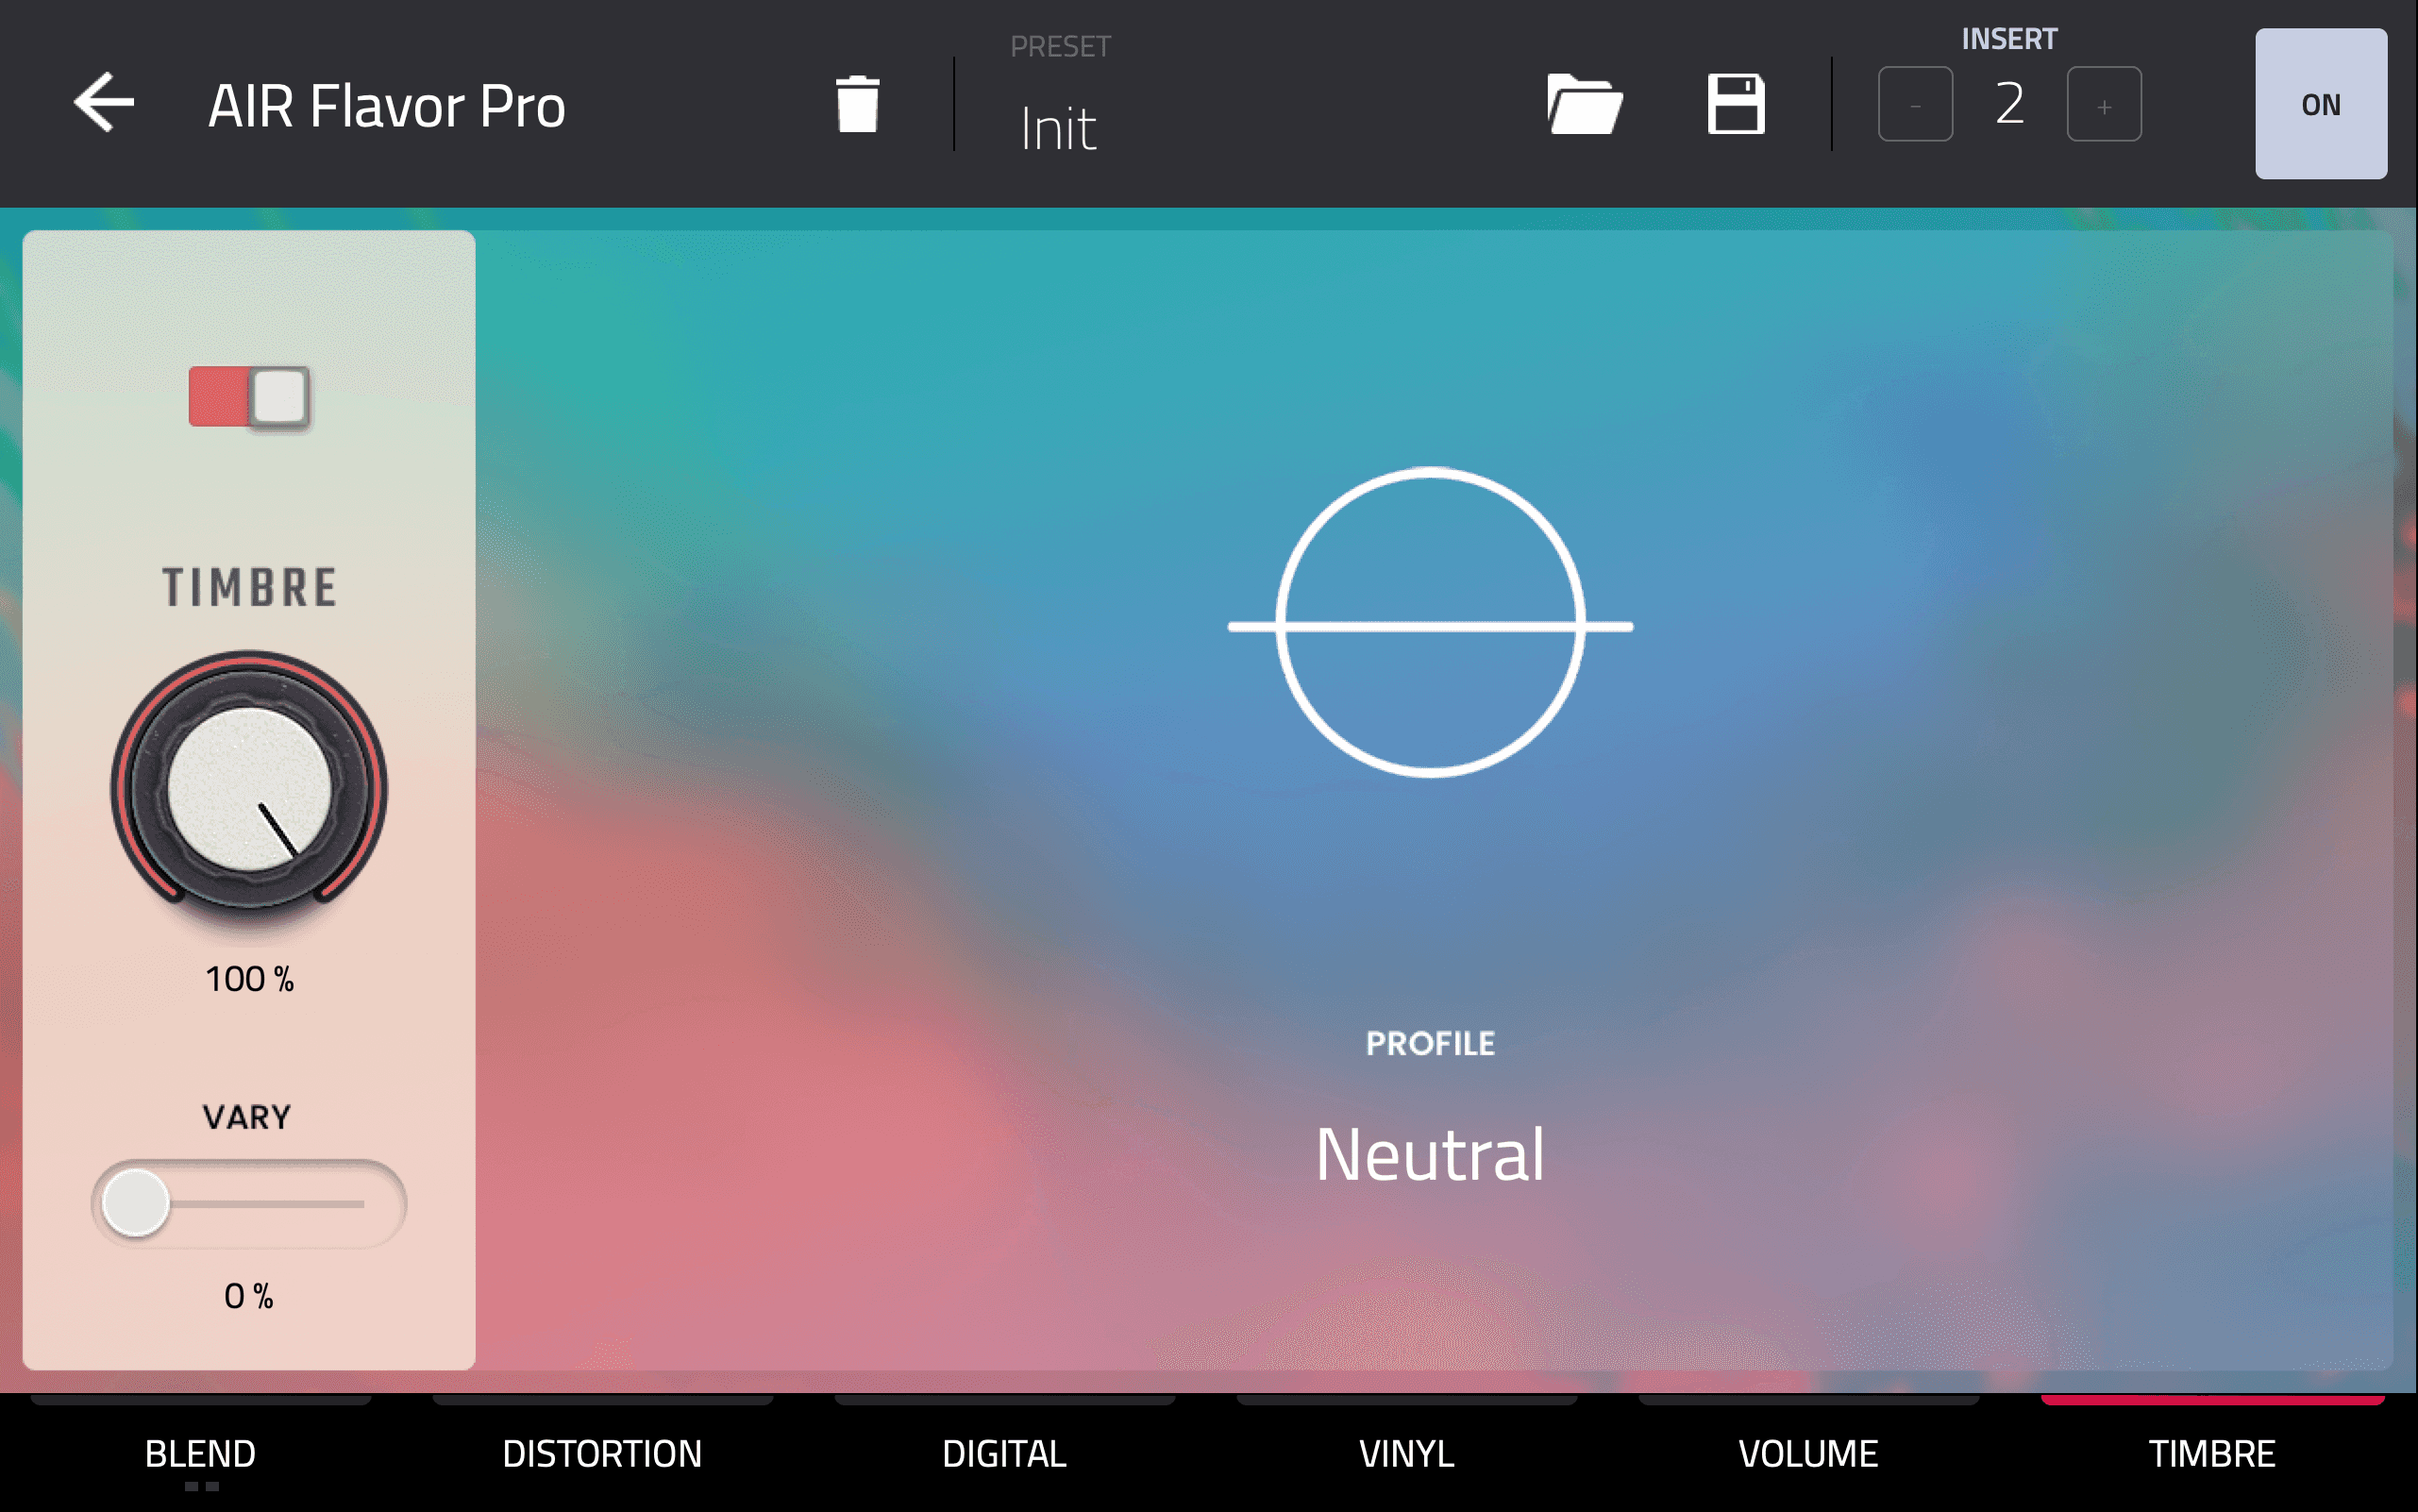
Task: Open the Digital tab
Action: coord(1004,1452)
